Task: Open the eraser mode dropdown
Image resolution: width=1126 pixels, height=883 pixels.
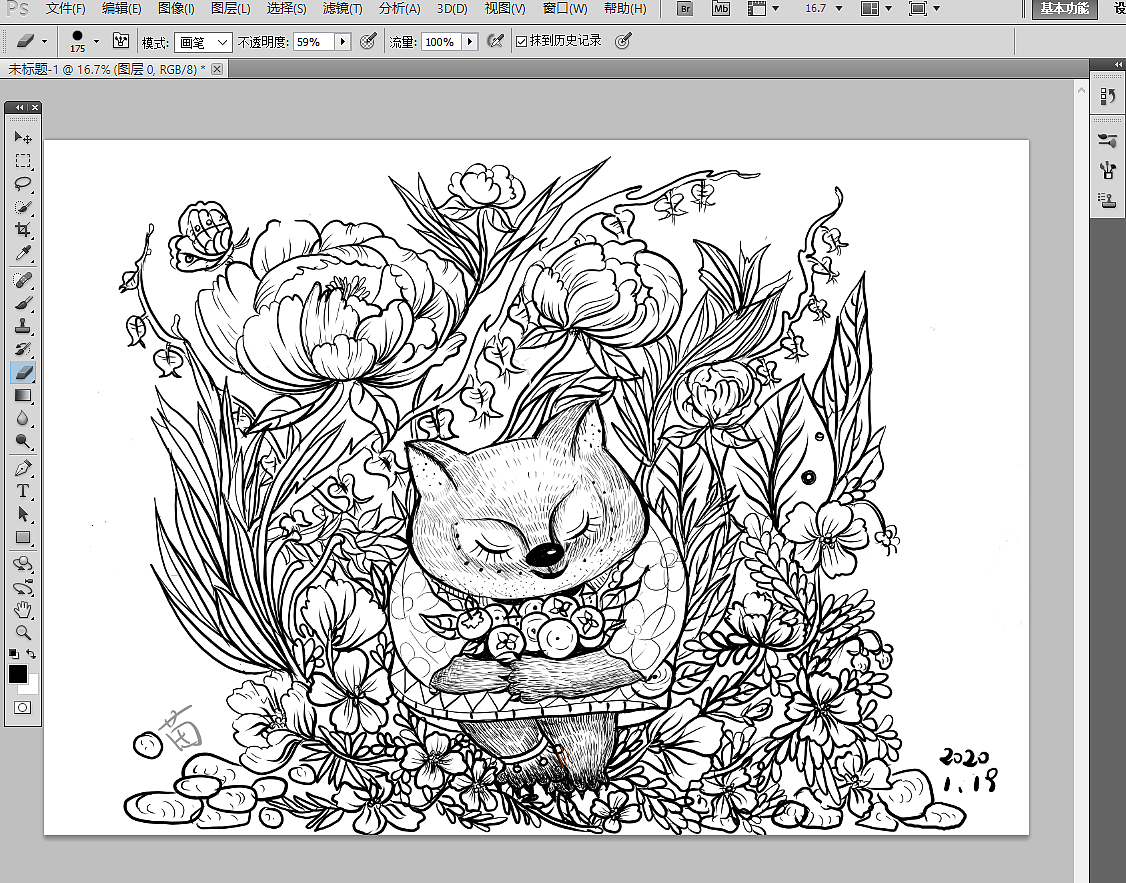Action: 203,42
